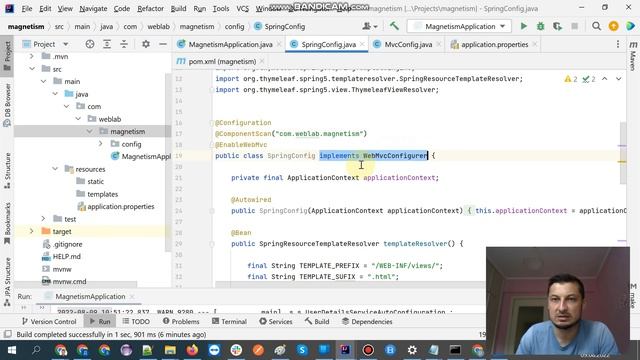
Task: Open IDE updates orange icon
Action: (x=613, y=26)
